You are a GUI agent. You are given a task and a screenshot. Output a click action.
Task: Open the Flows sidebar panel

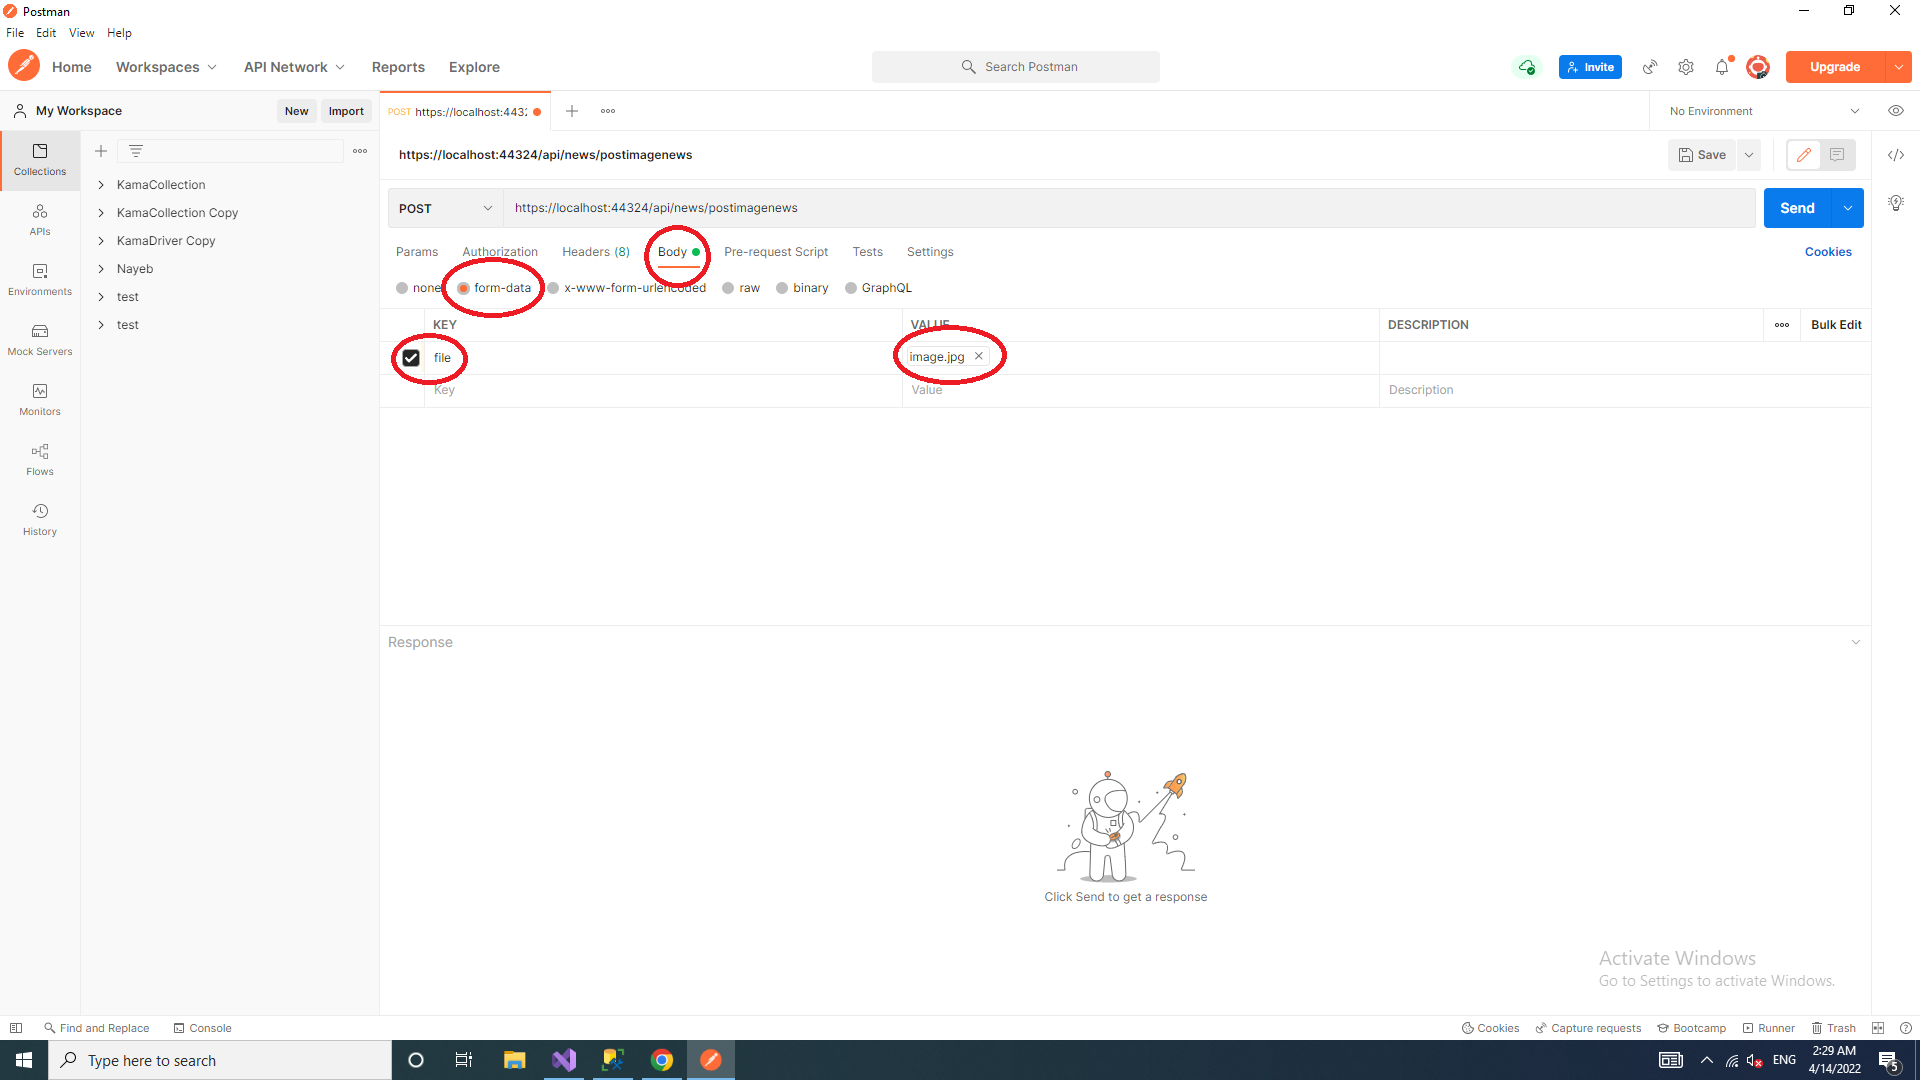click(40, 459)
